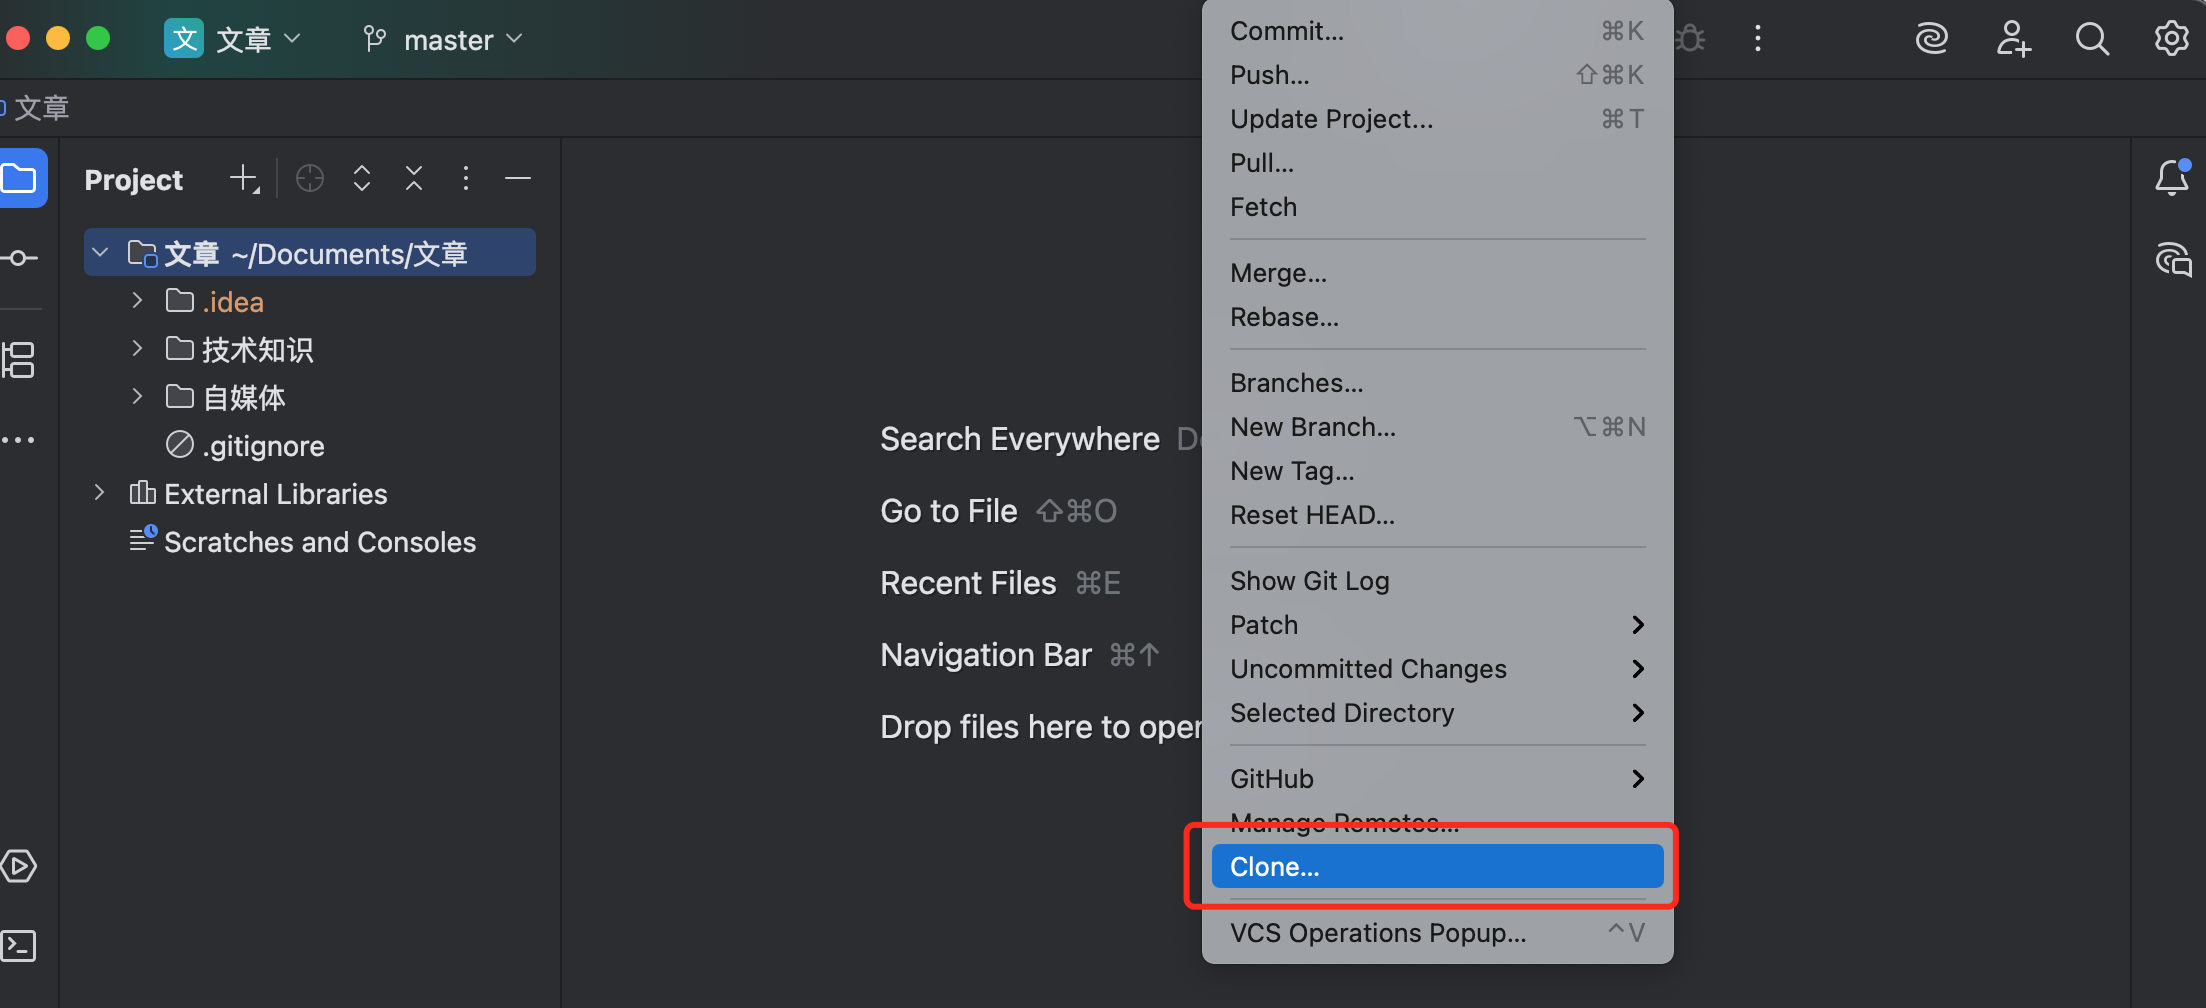Click the Commit tool window icon
The image size is (2206, 1008).
point(20,258)
